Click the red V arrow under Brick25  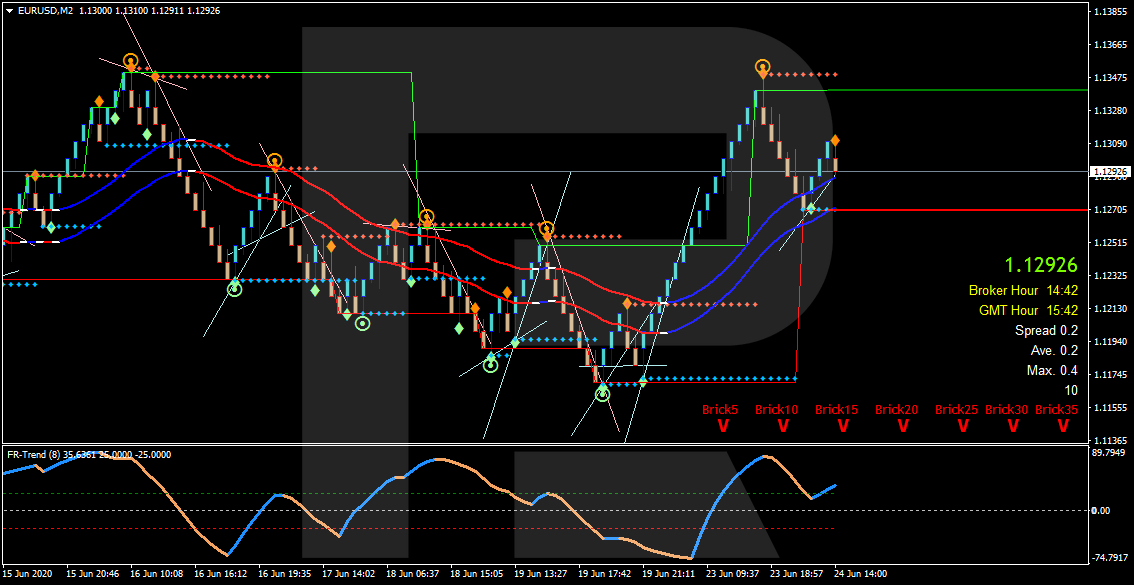point(963,426)
